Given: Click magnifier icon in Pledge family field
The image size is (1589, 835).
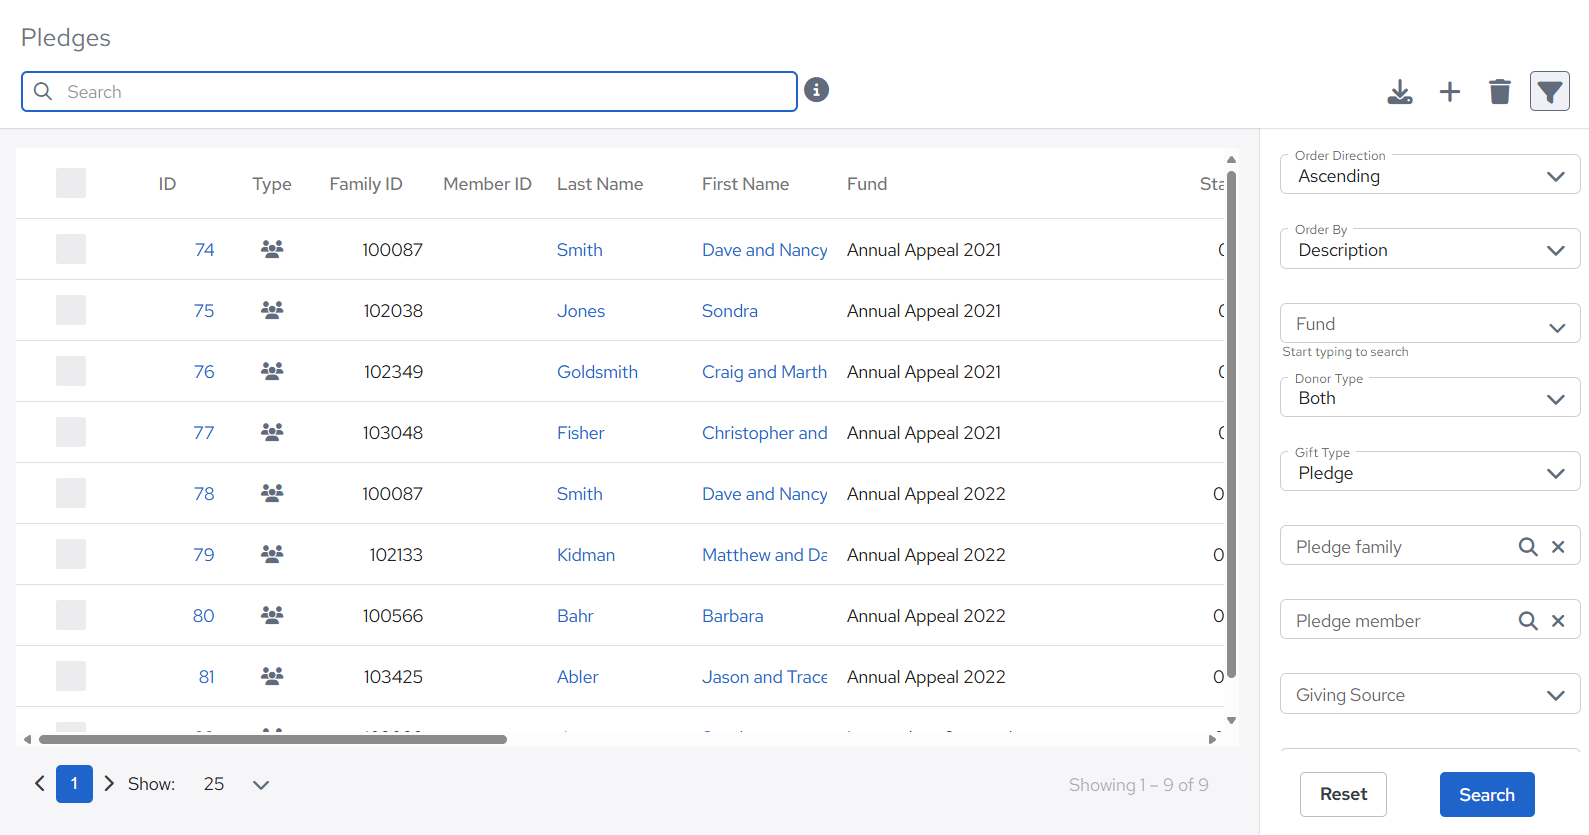Looking at the screenshot, I should (x=1528, y=547).
